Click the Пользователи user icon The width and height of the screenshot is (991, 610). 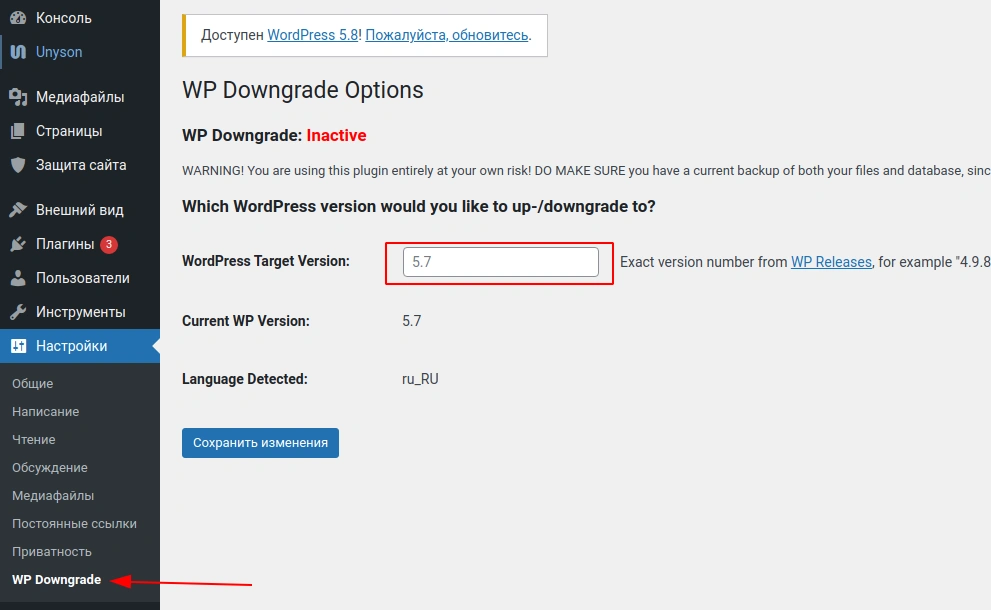tap(18, 278)
